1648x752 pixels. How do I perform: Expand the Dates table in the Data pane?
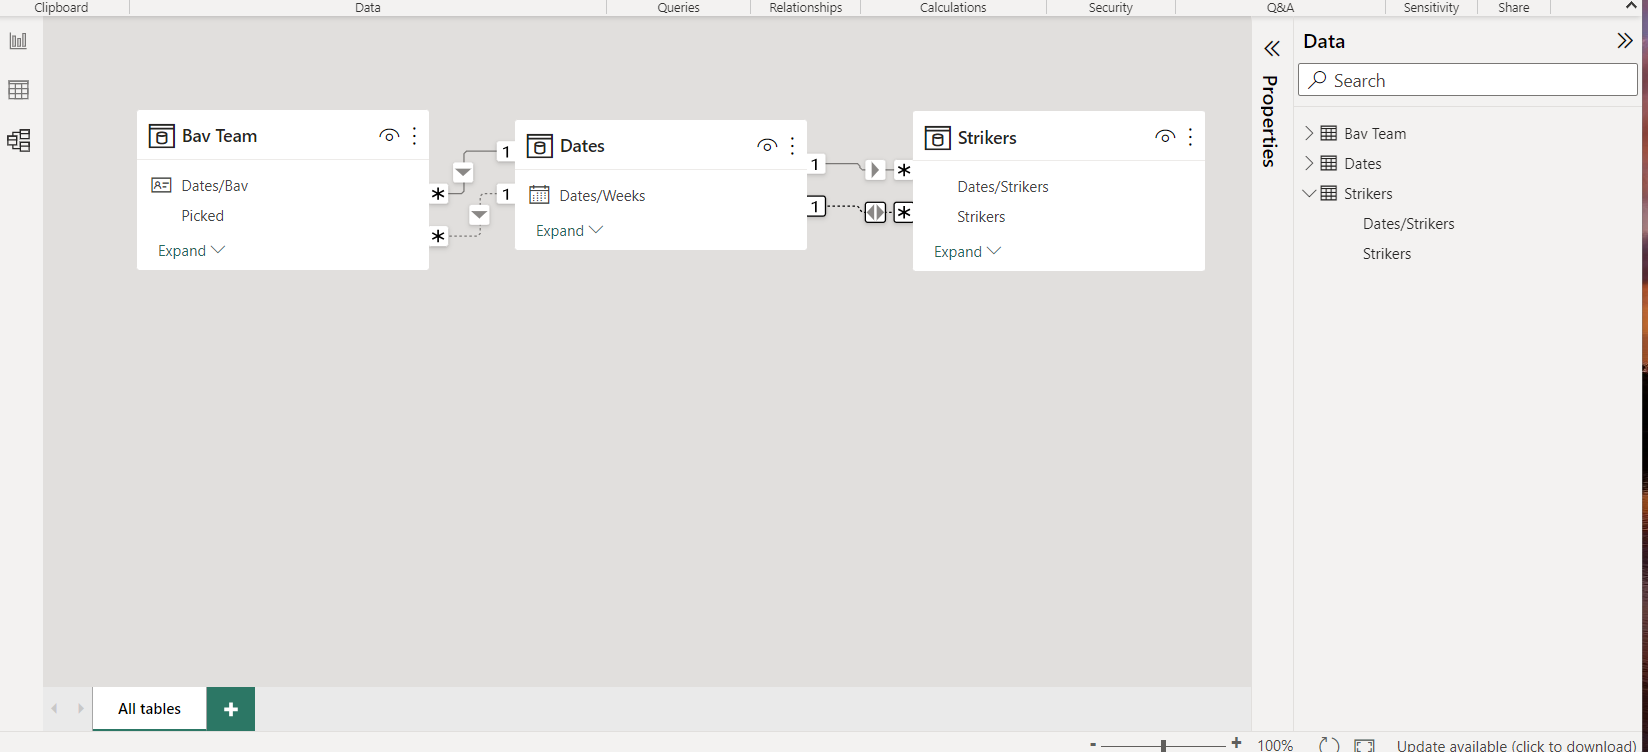(x=1309, y=163)
